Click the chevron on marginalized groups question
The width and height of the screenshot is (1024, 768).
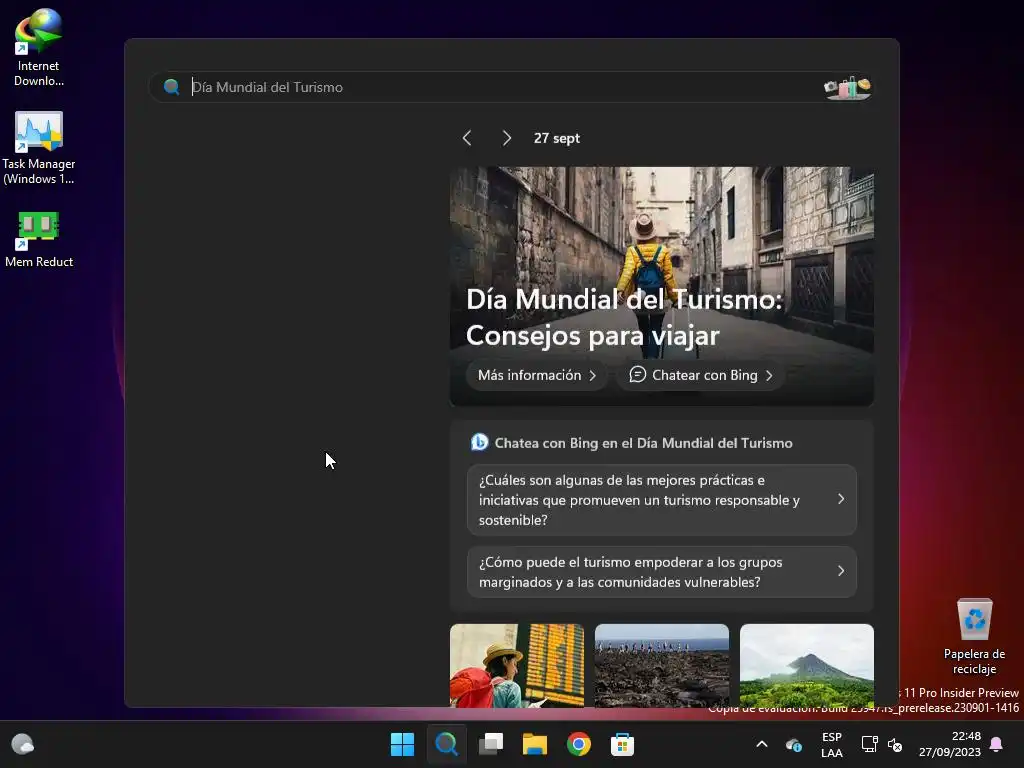tap(840, 571)
